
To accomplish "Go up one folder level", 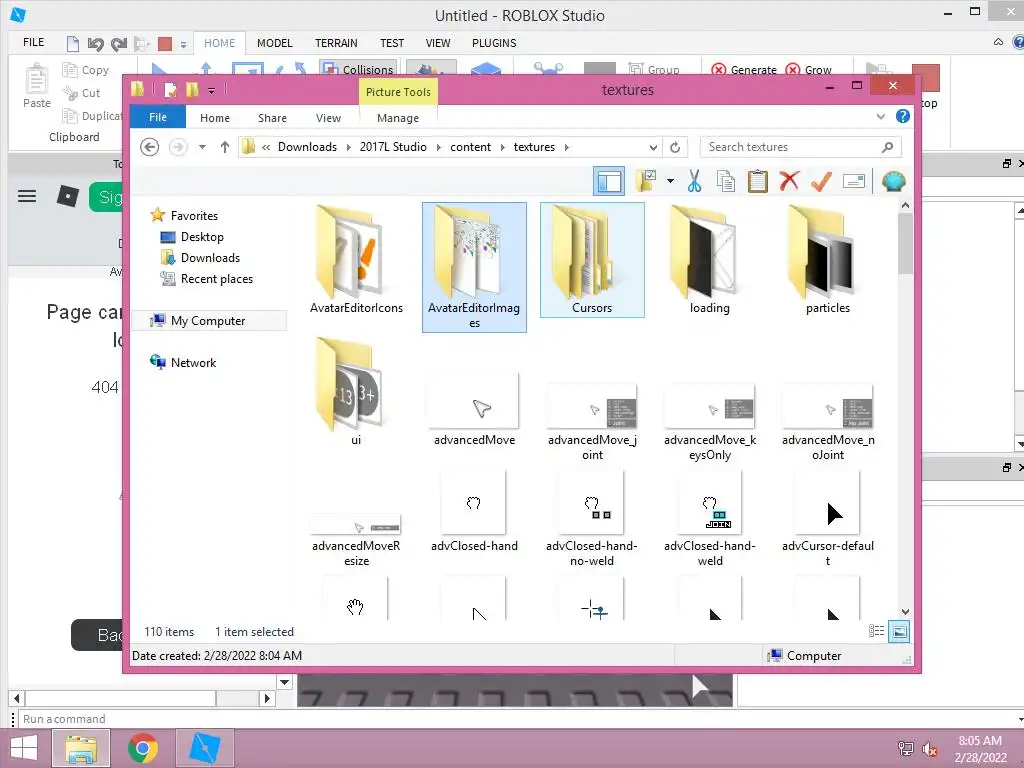I will [x=225, y=147].
